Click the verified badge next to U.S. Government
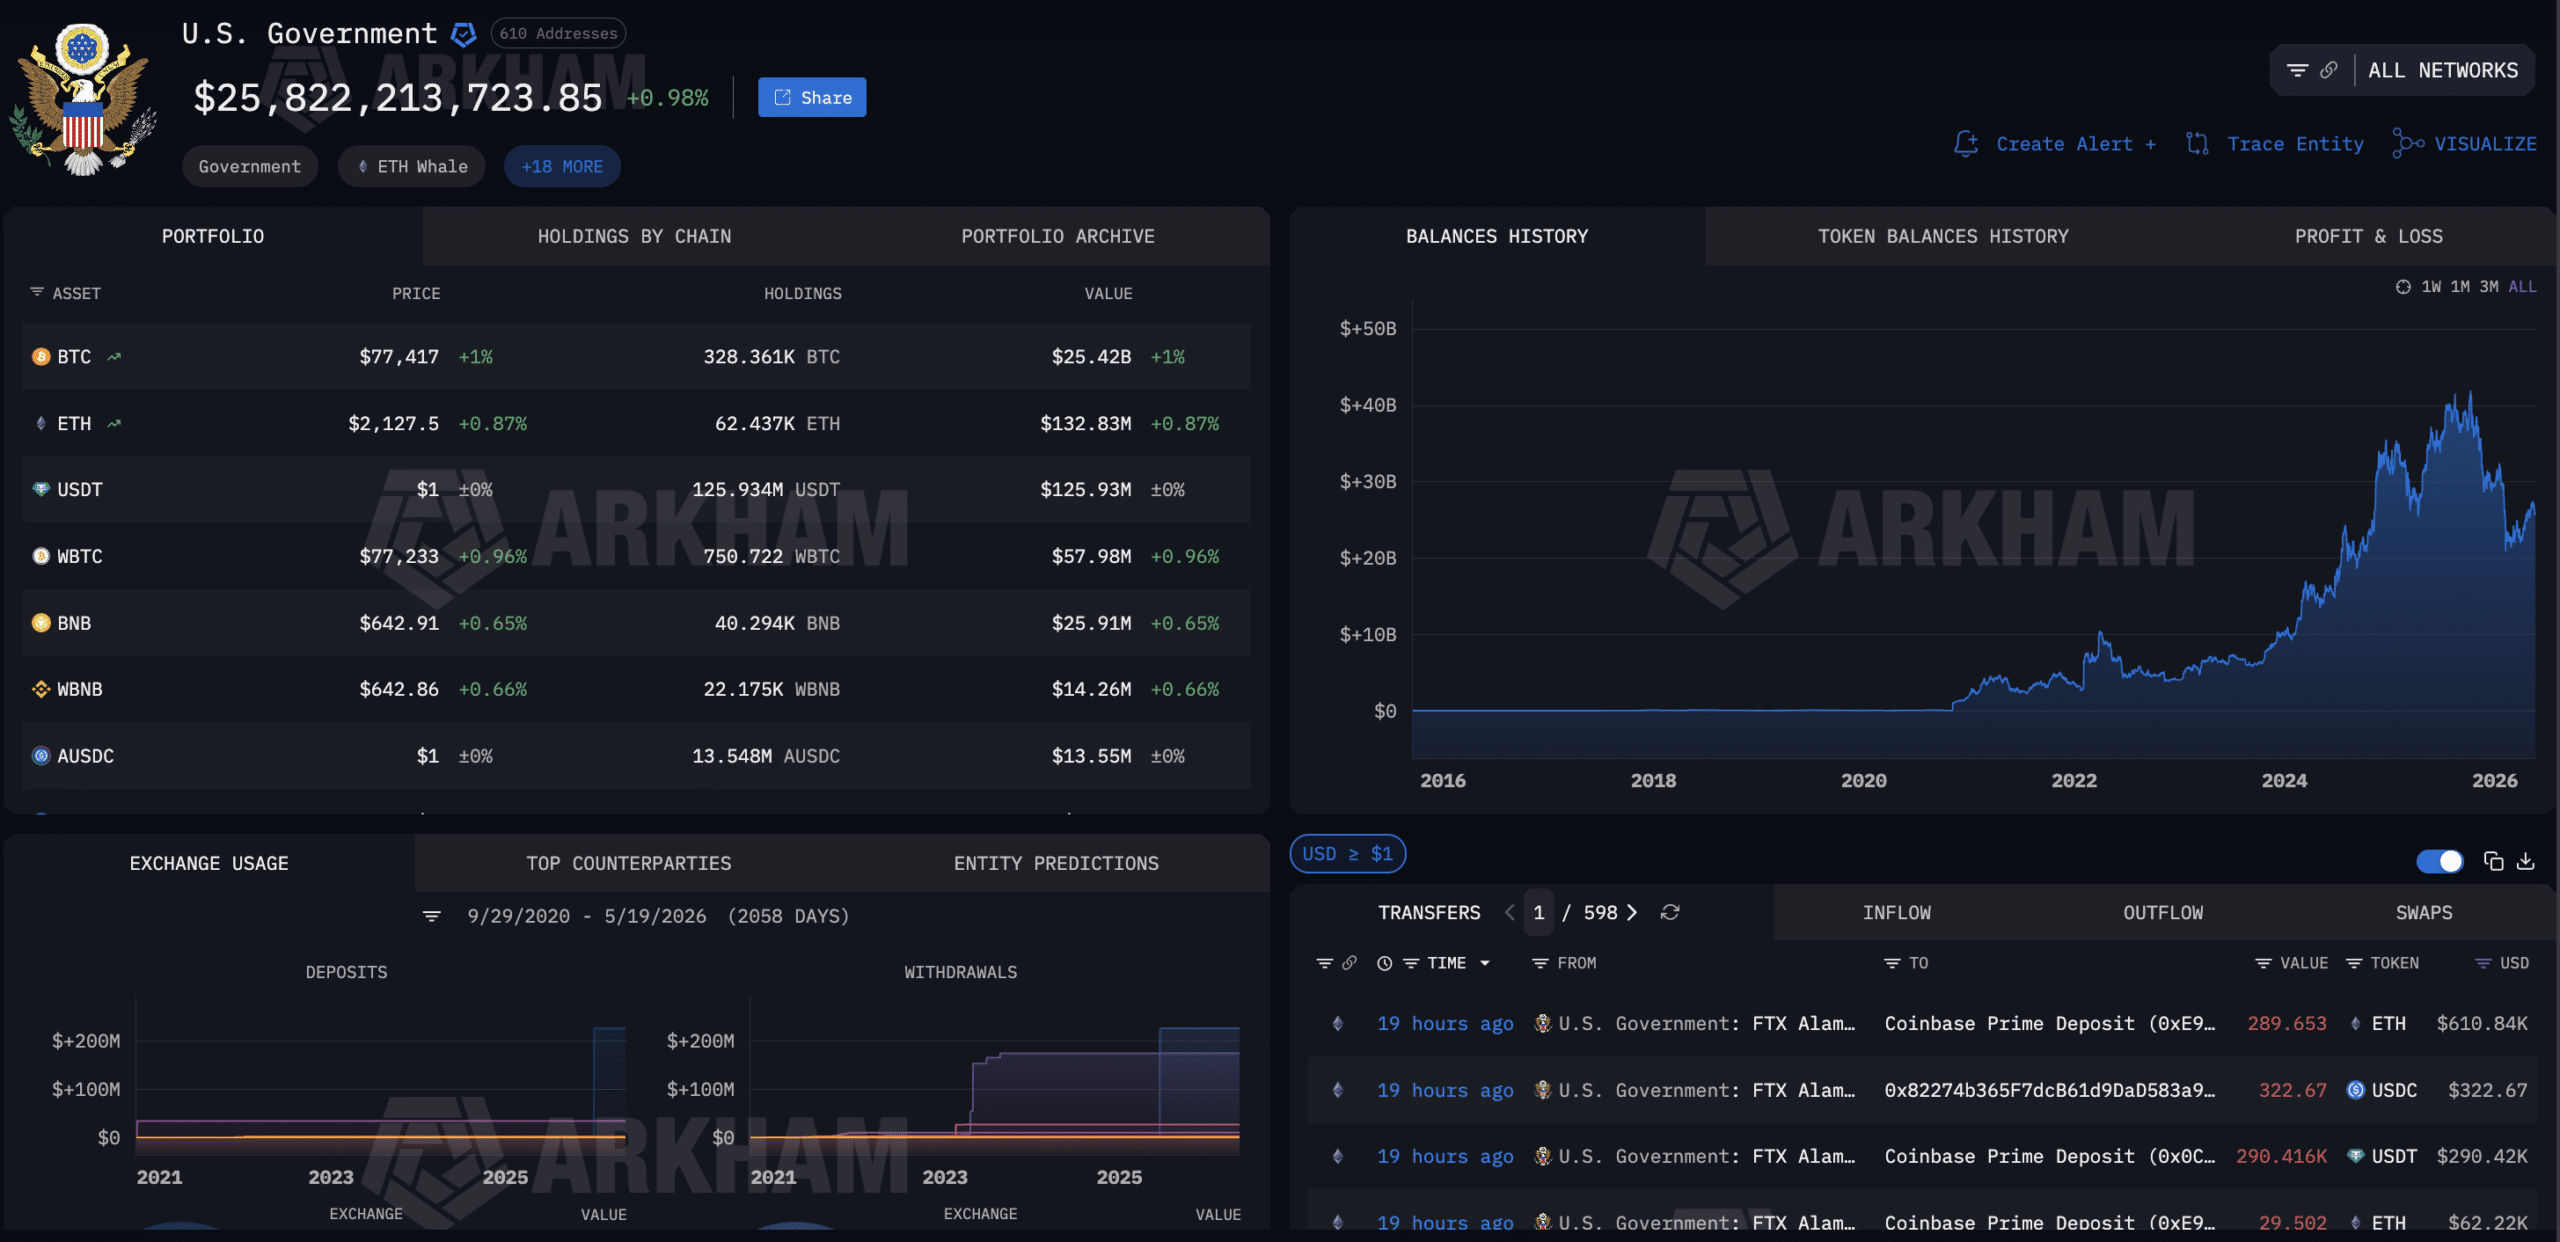This screenshot has height=1242, width=2560. point(463,34)
